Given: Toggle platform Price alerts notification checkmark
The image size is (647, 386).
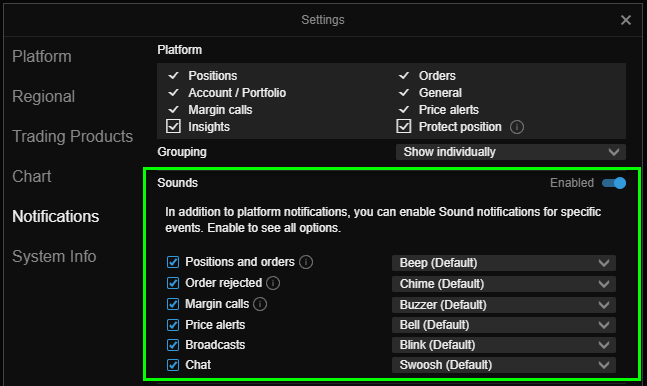Looking at the screenshot, I should 404,109.
